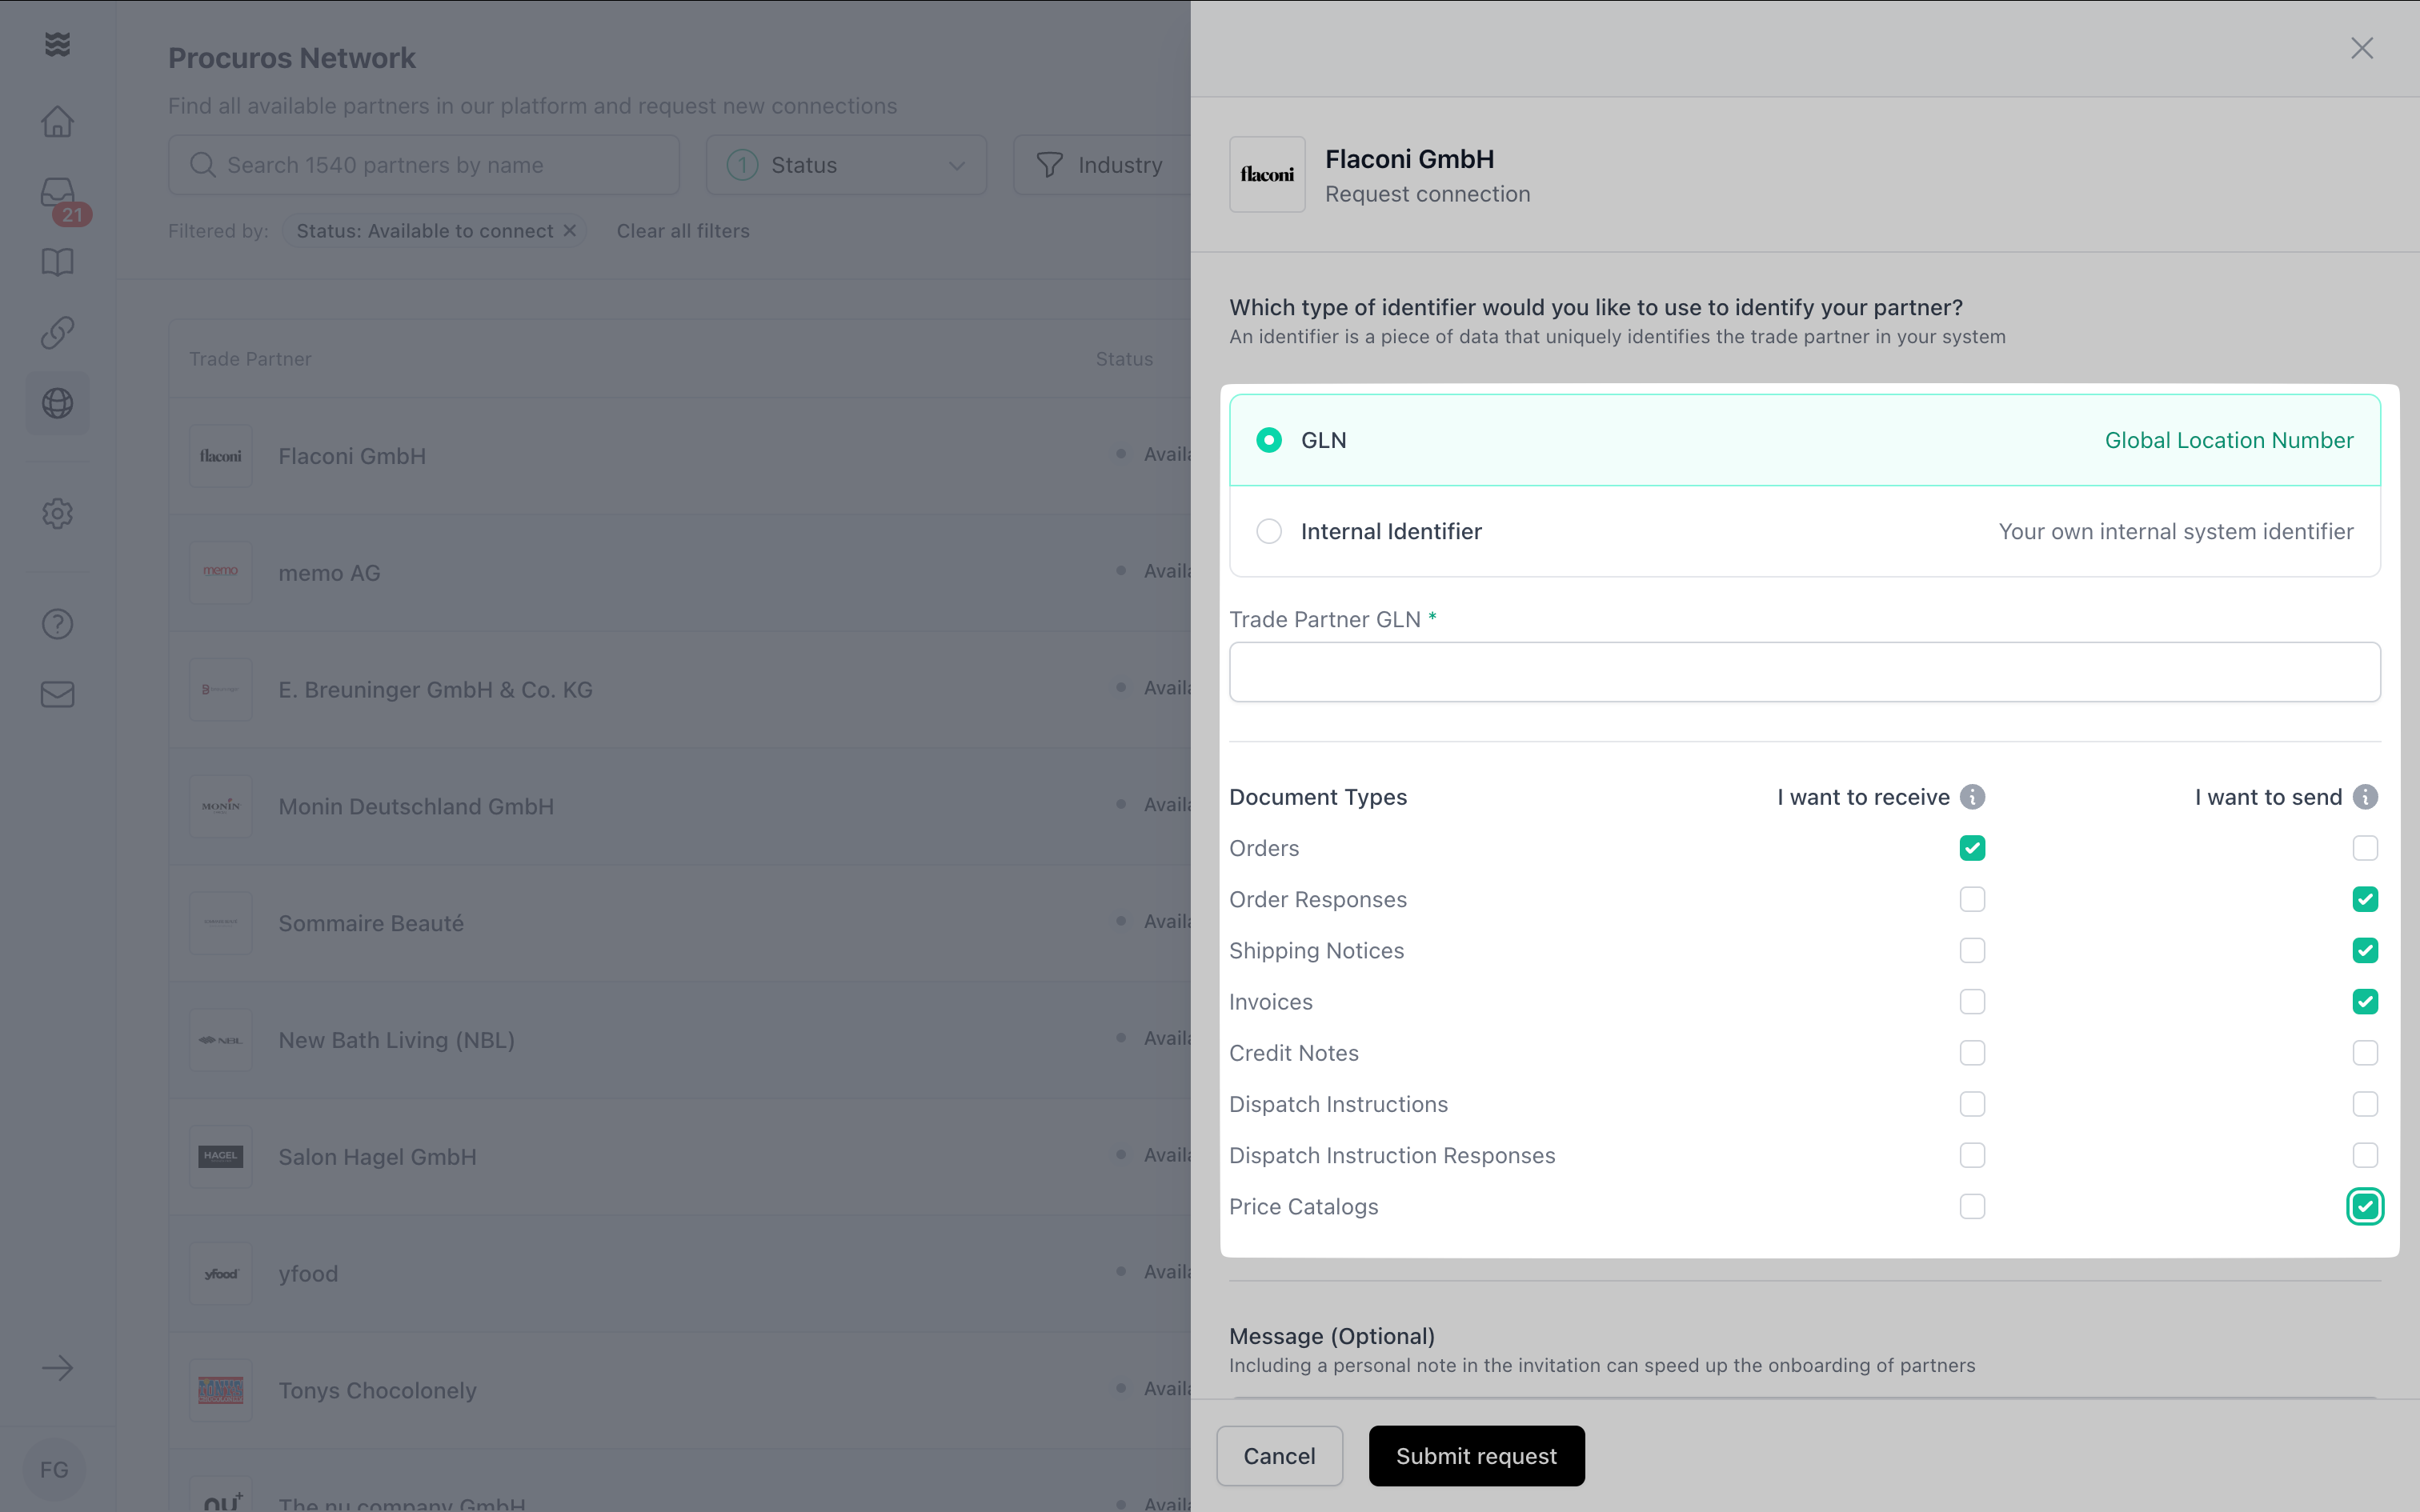This screenshot has width=2420, height=1512.
Task: Click the Status column header
Action: [x=1124, y=359]
